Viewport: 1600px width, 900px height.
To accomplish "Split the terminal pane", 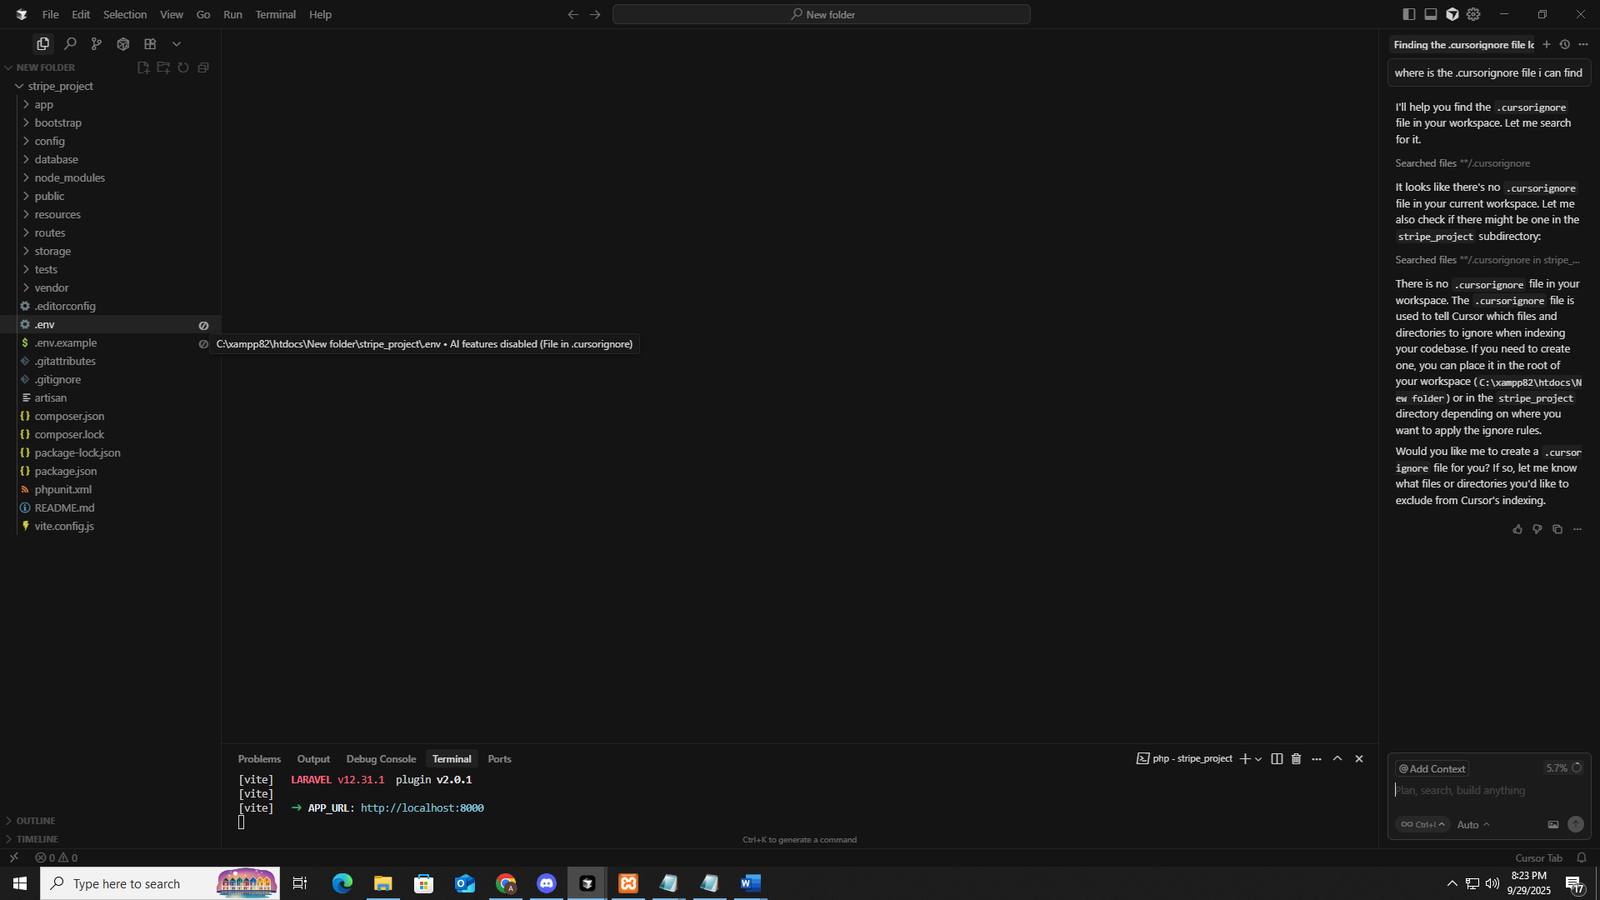I will tap(1276, 759).
